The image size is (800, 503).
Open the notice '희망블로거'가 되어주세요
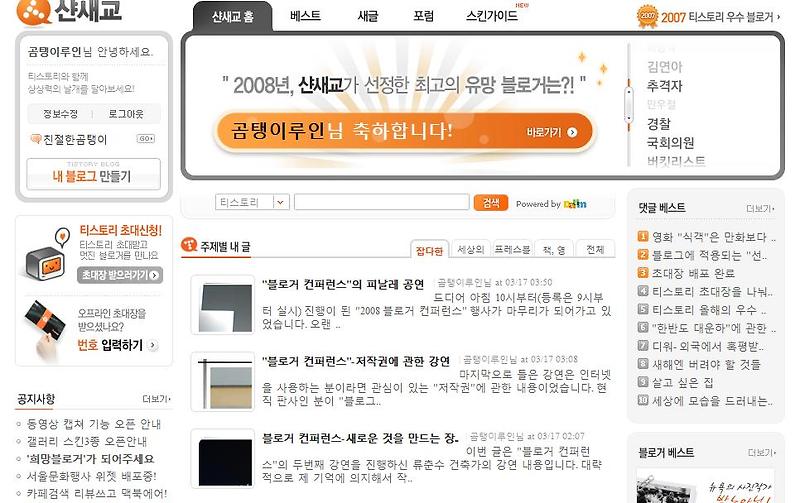pos(90,459)
